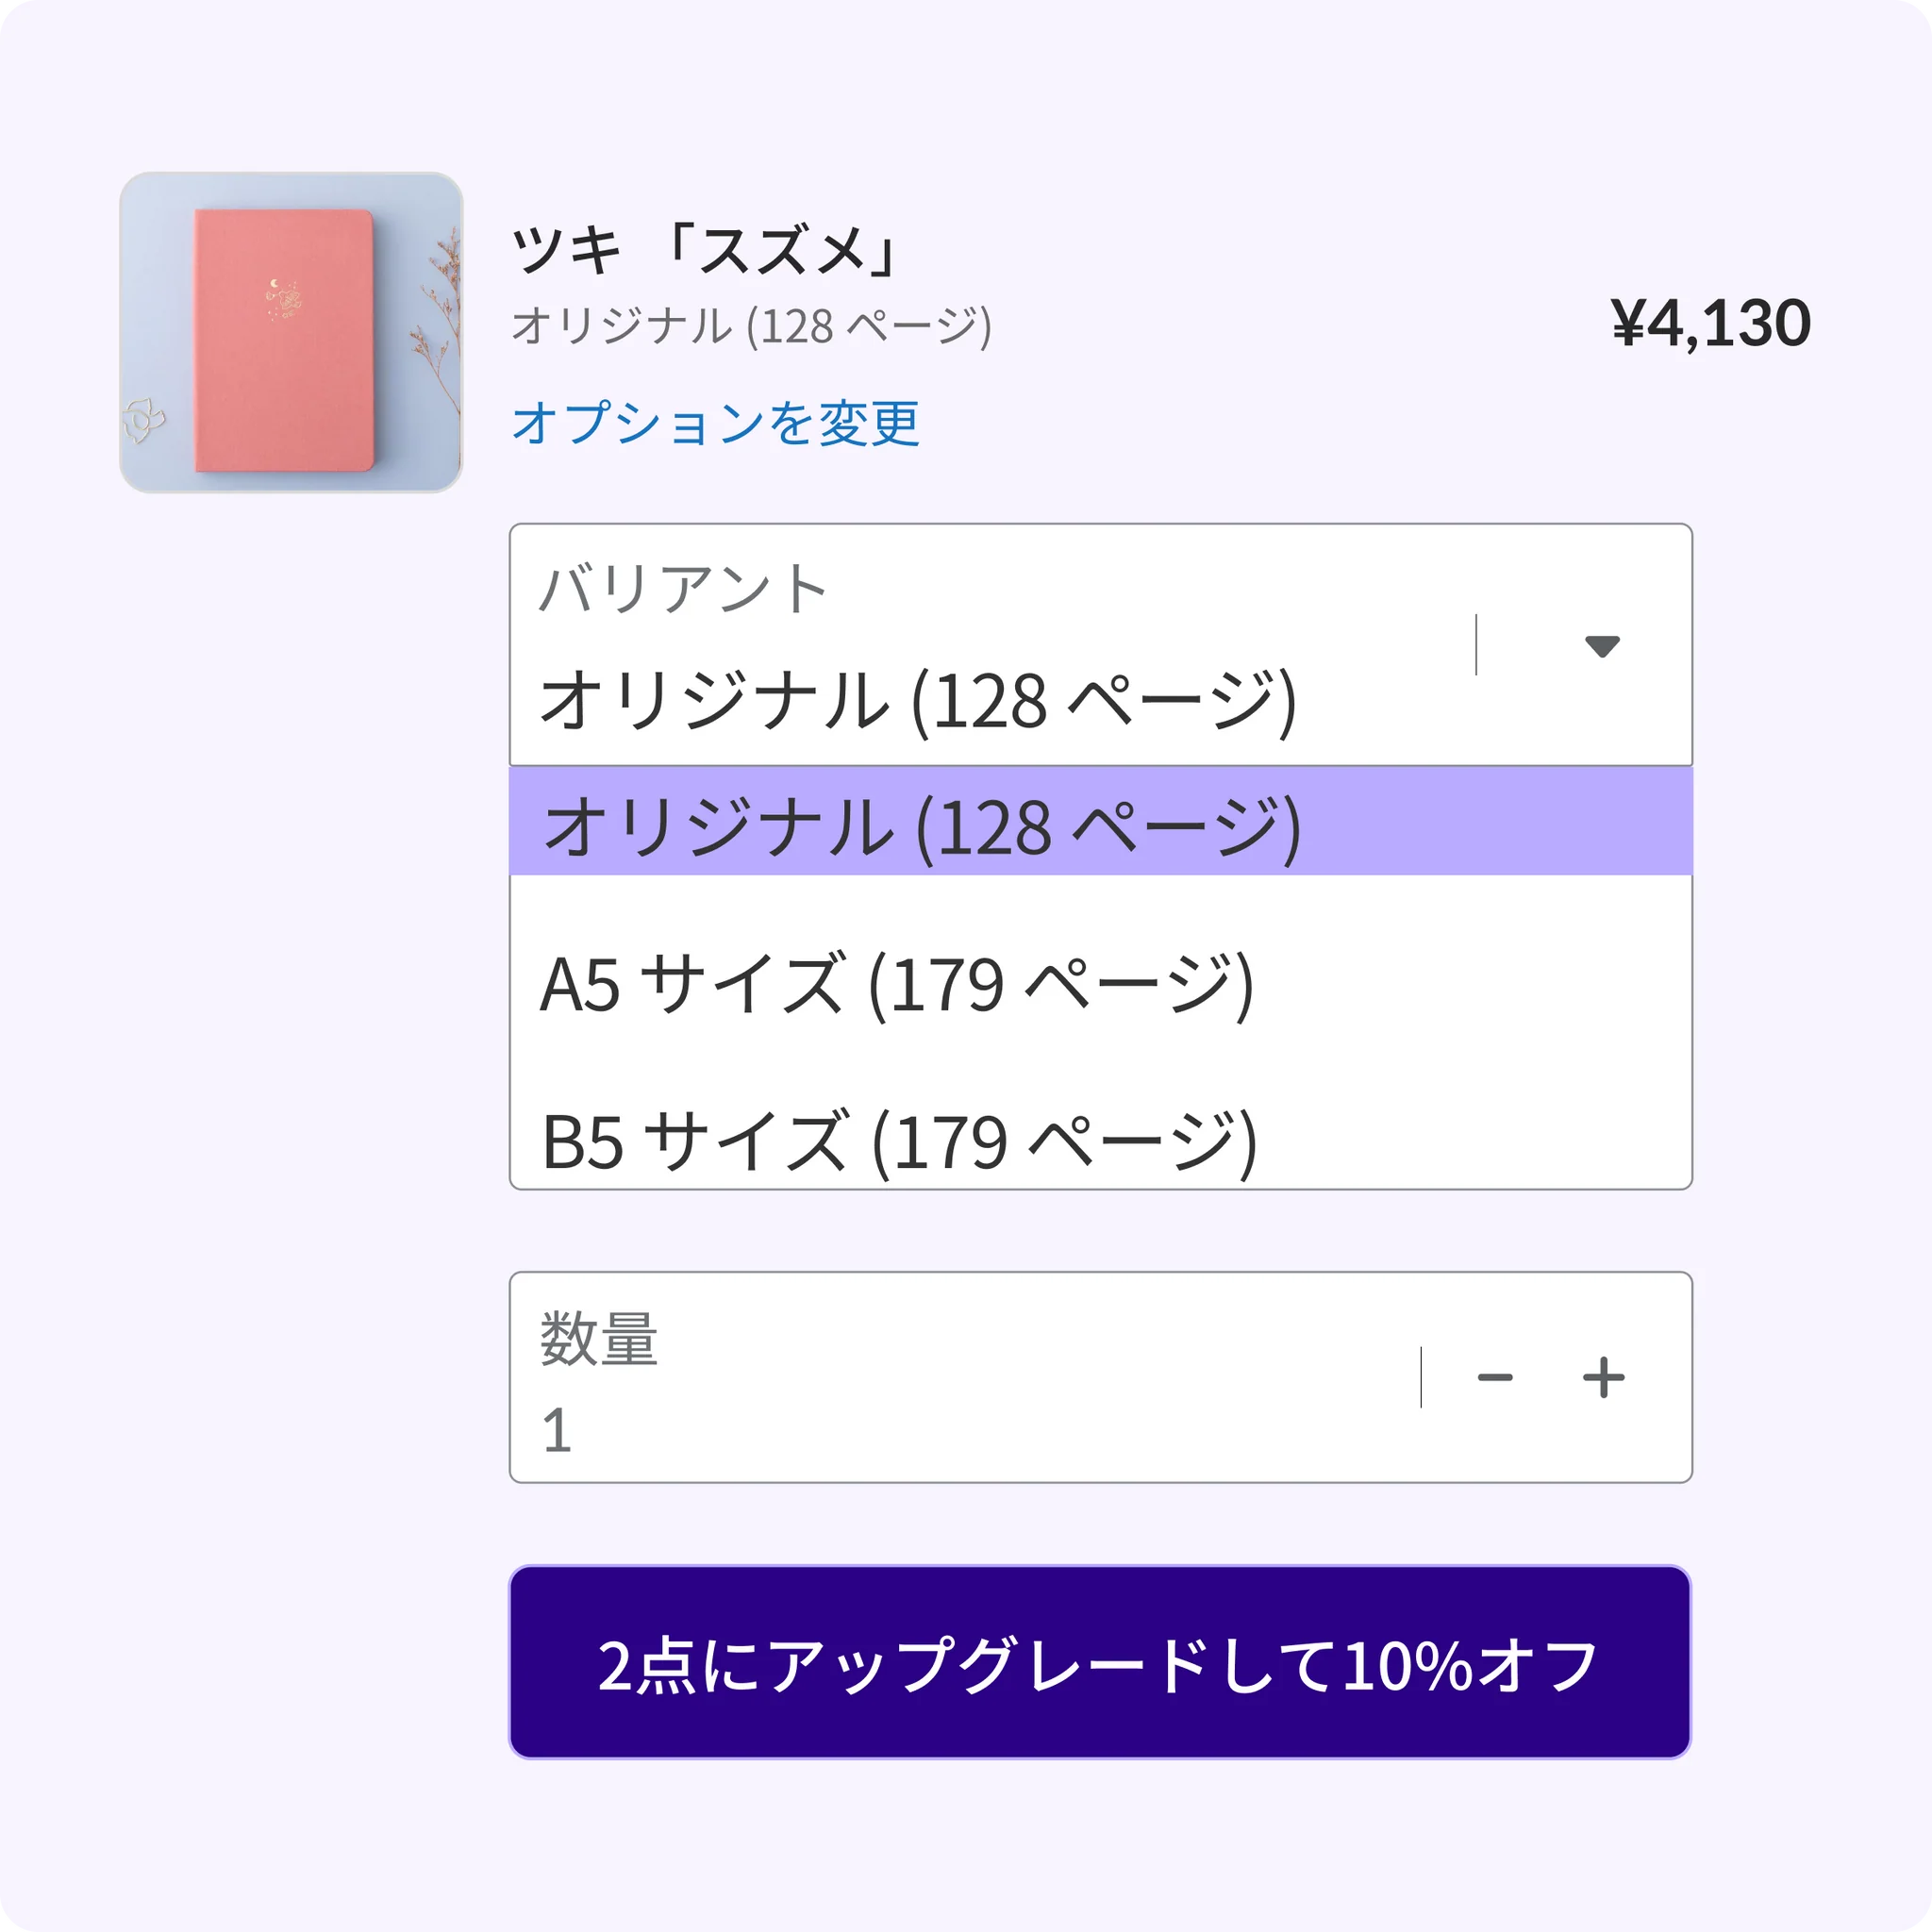Click the pink notebook product thumbnail

click(291, 332)
